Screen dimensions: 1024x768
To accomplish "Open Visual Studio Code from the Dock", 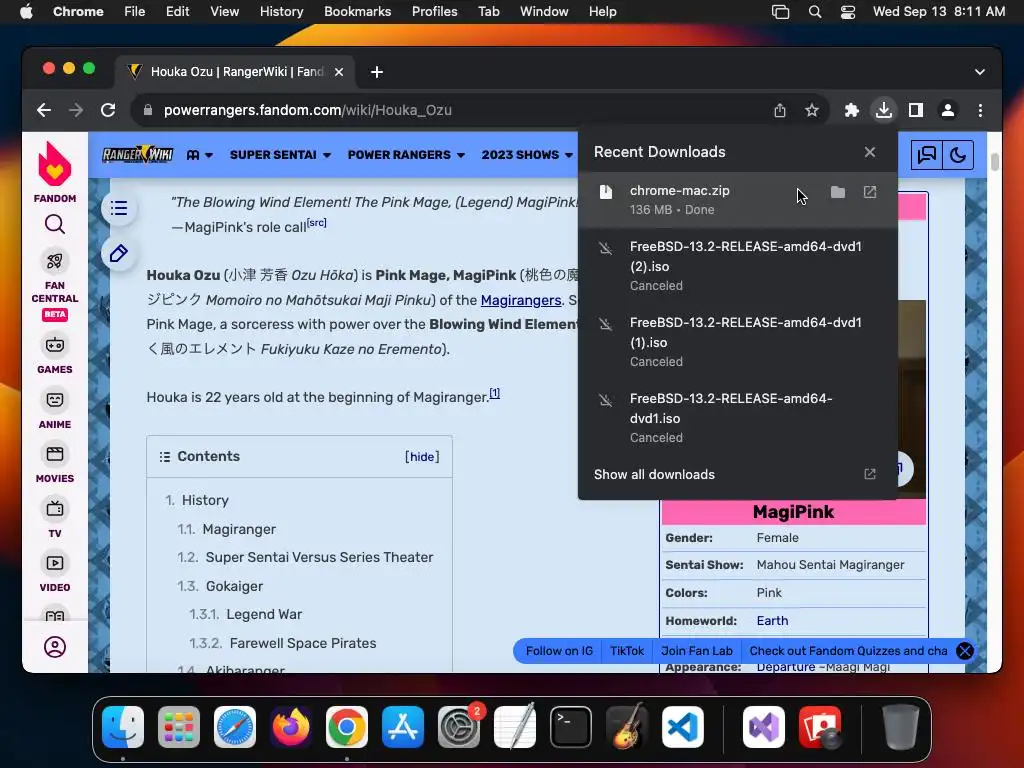I will click(x=682, y=727).
